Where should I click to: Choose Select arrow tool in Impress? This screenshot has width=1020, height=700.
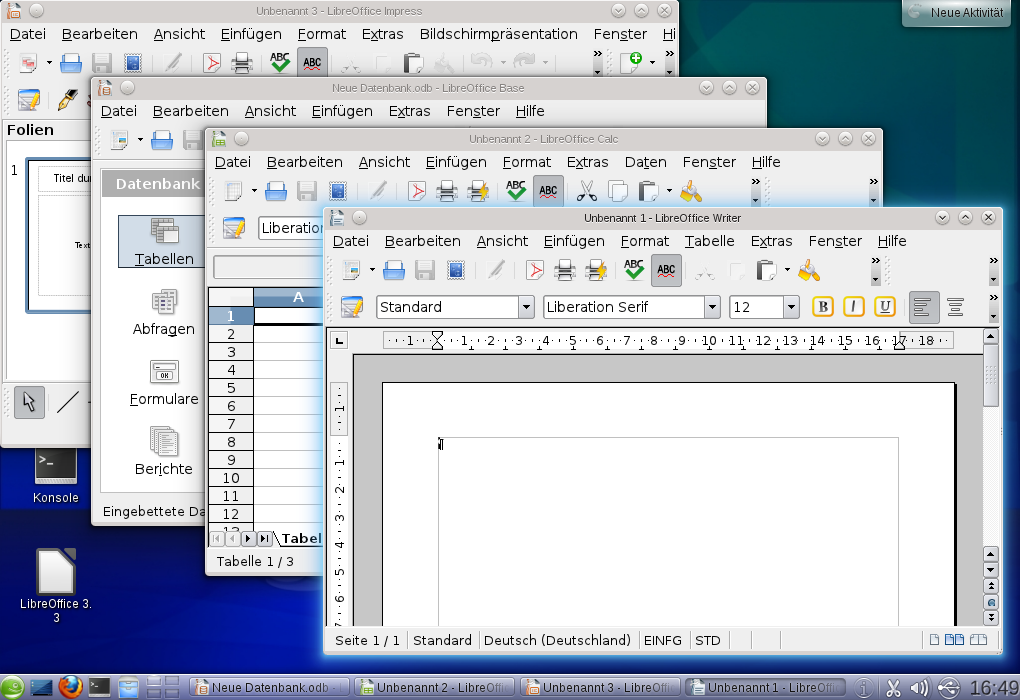29,402
